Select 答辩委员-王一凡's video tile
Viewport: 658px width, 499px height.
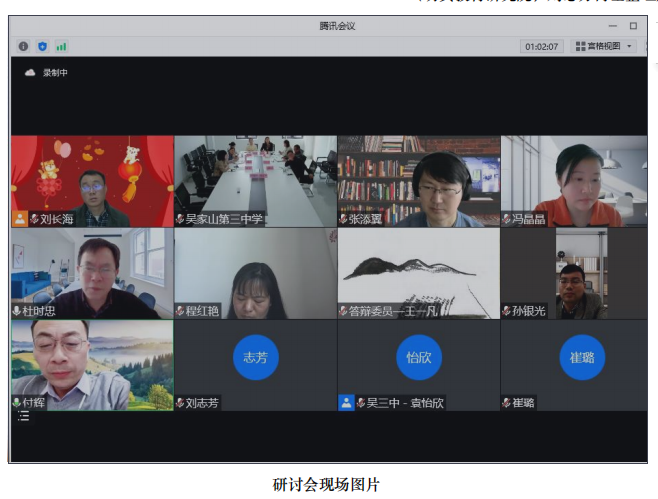tap(418, 268)
